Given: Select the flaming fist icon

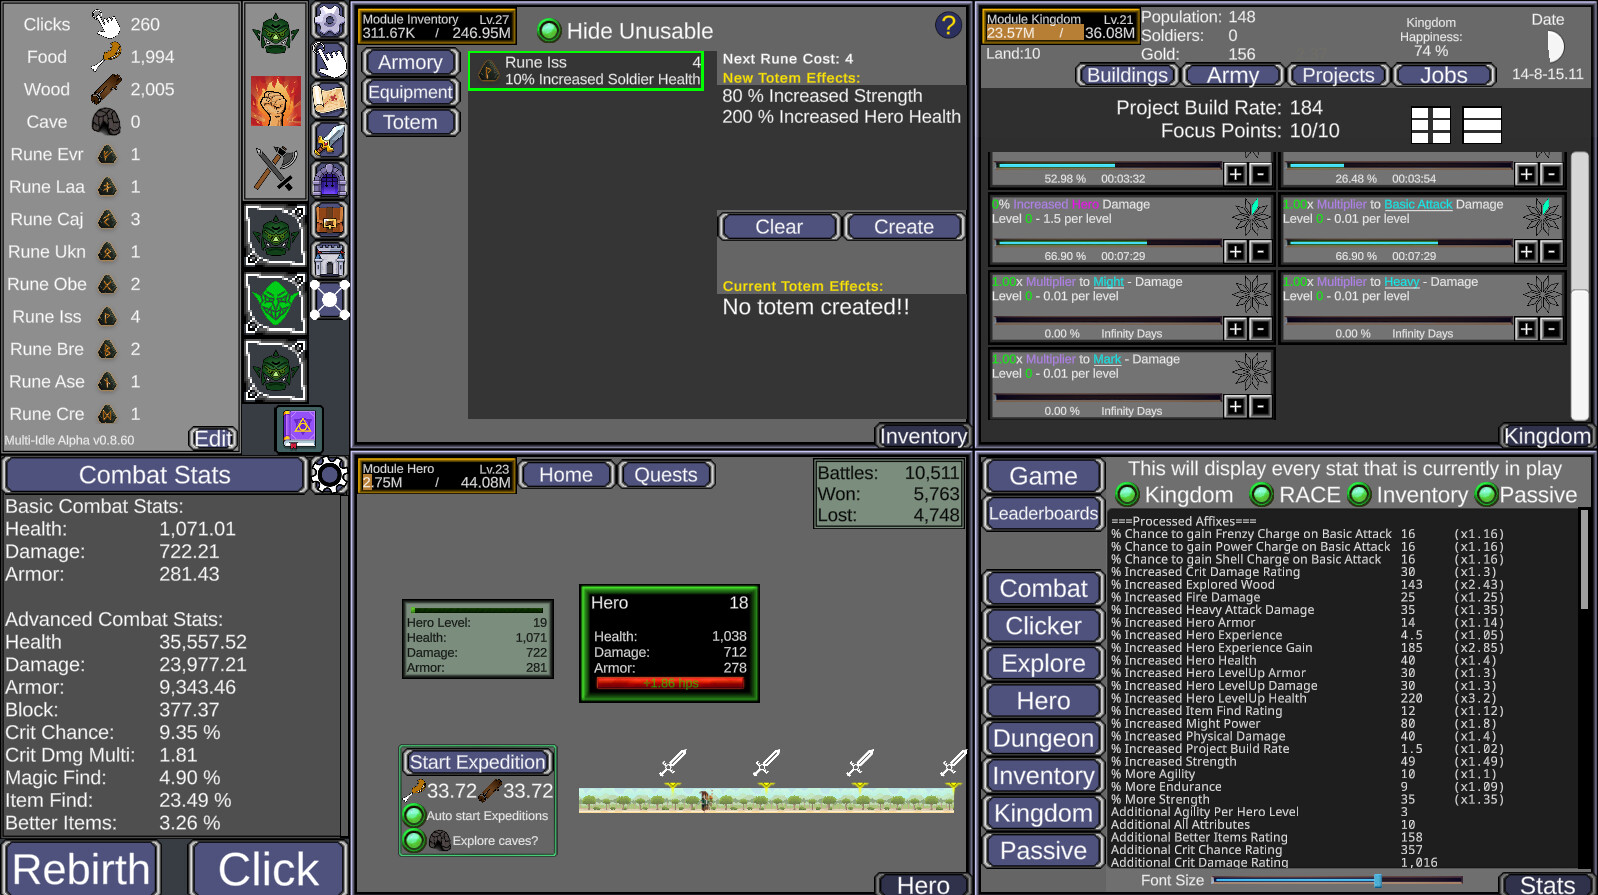Looking at the screenshot, I should click(x=276, y=101).
